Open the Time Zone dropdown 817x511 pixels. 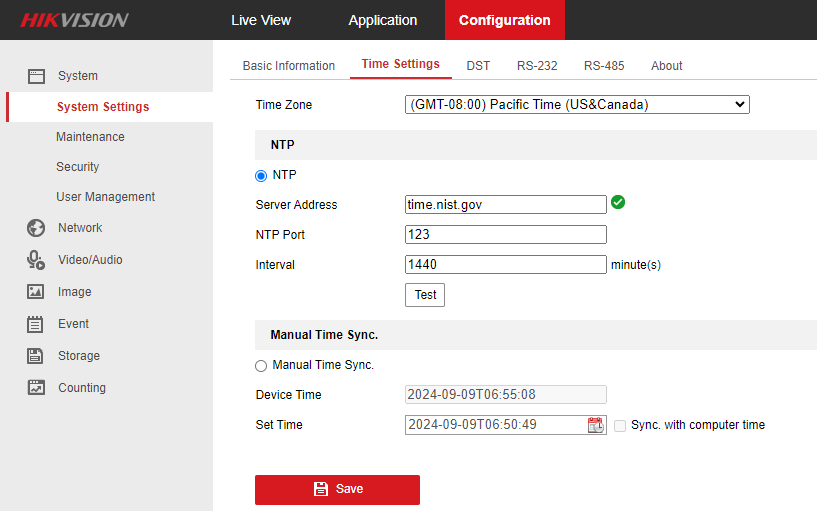coord(577,104)
